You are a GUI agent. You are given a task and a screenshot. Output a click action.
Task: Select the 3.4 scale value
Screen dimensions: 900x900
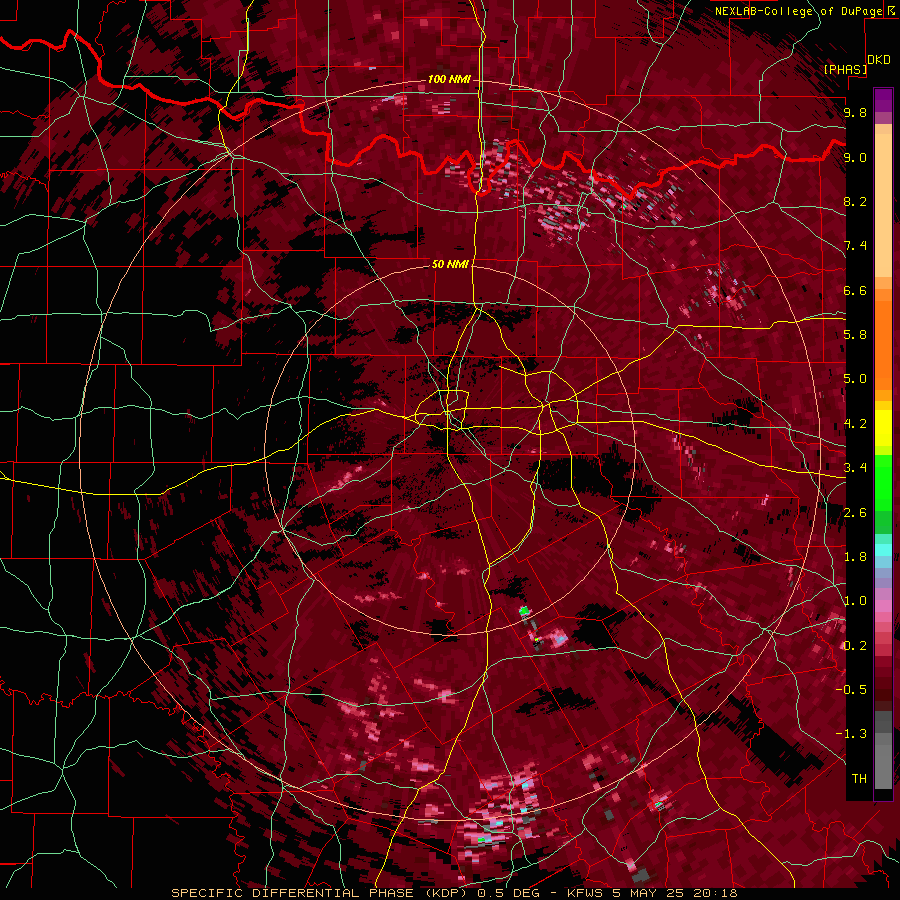coord(855,468)
